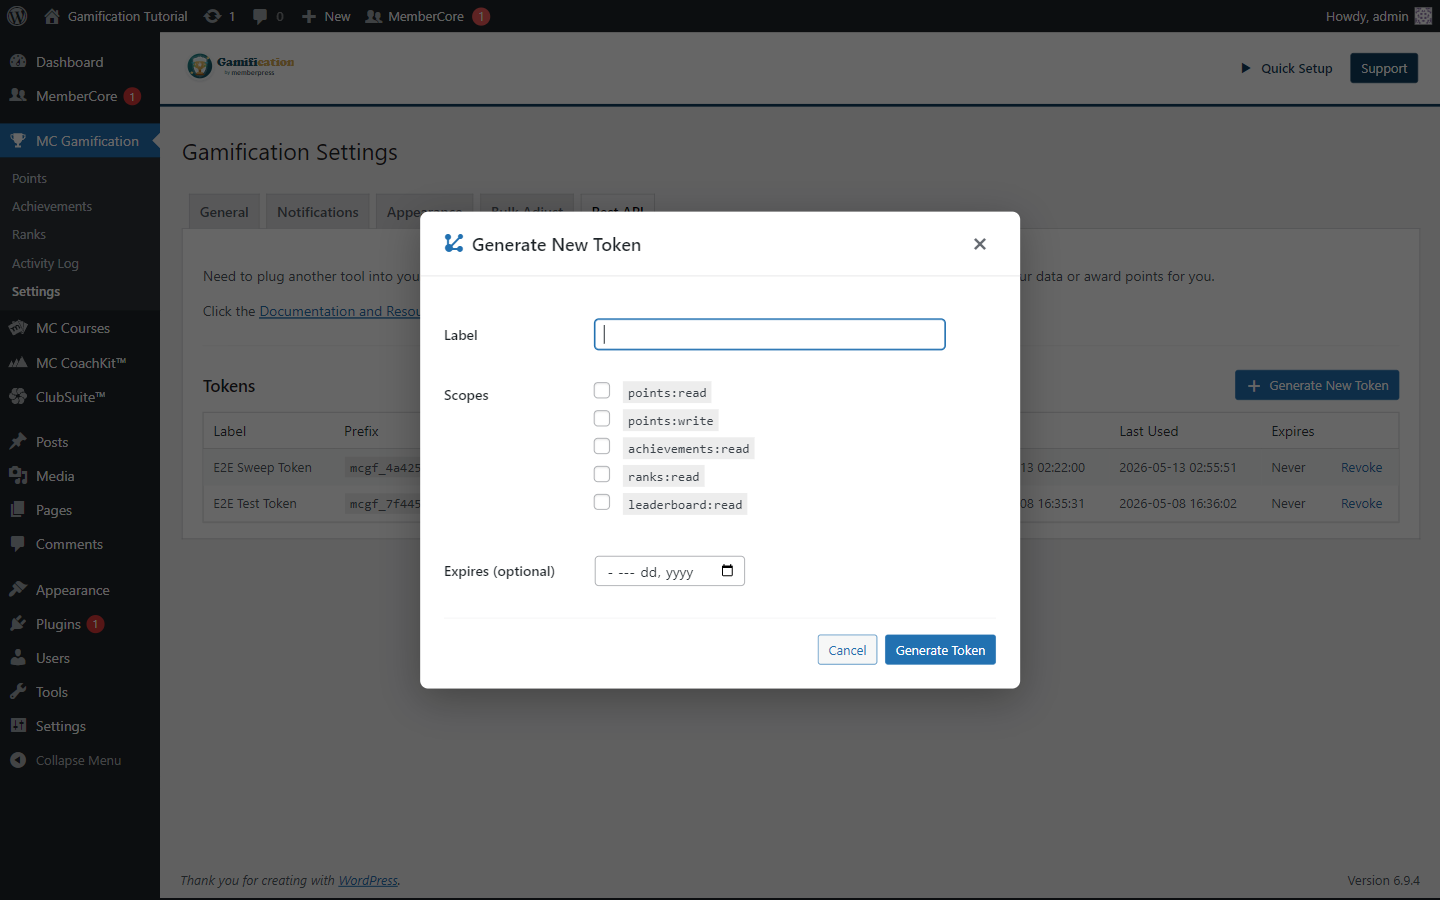The width and height of the screenshot is (1440, 900).
Task: Expand Quick Setup disclosure triangle
Action: point(1246,68)
